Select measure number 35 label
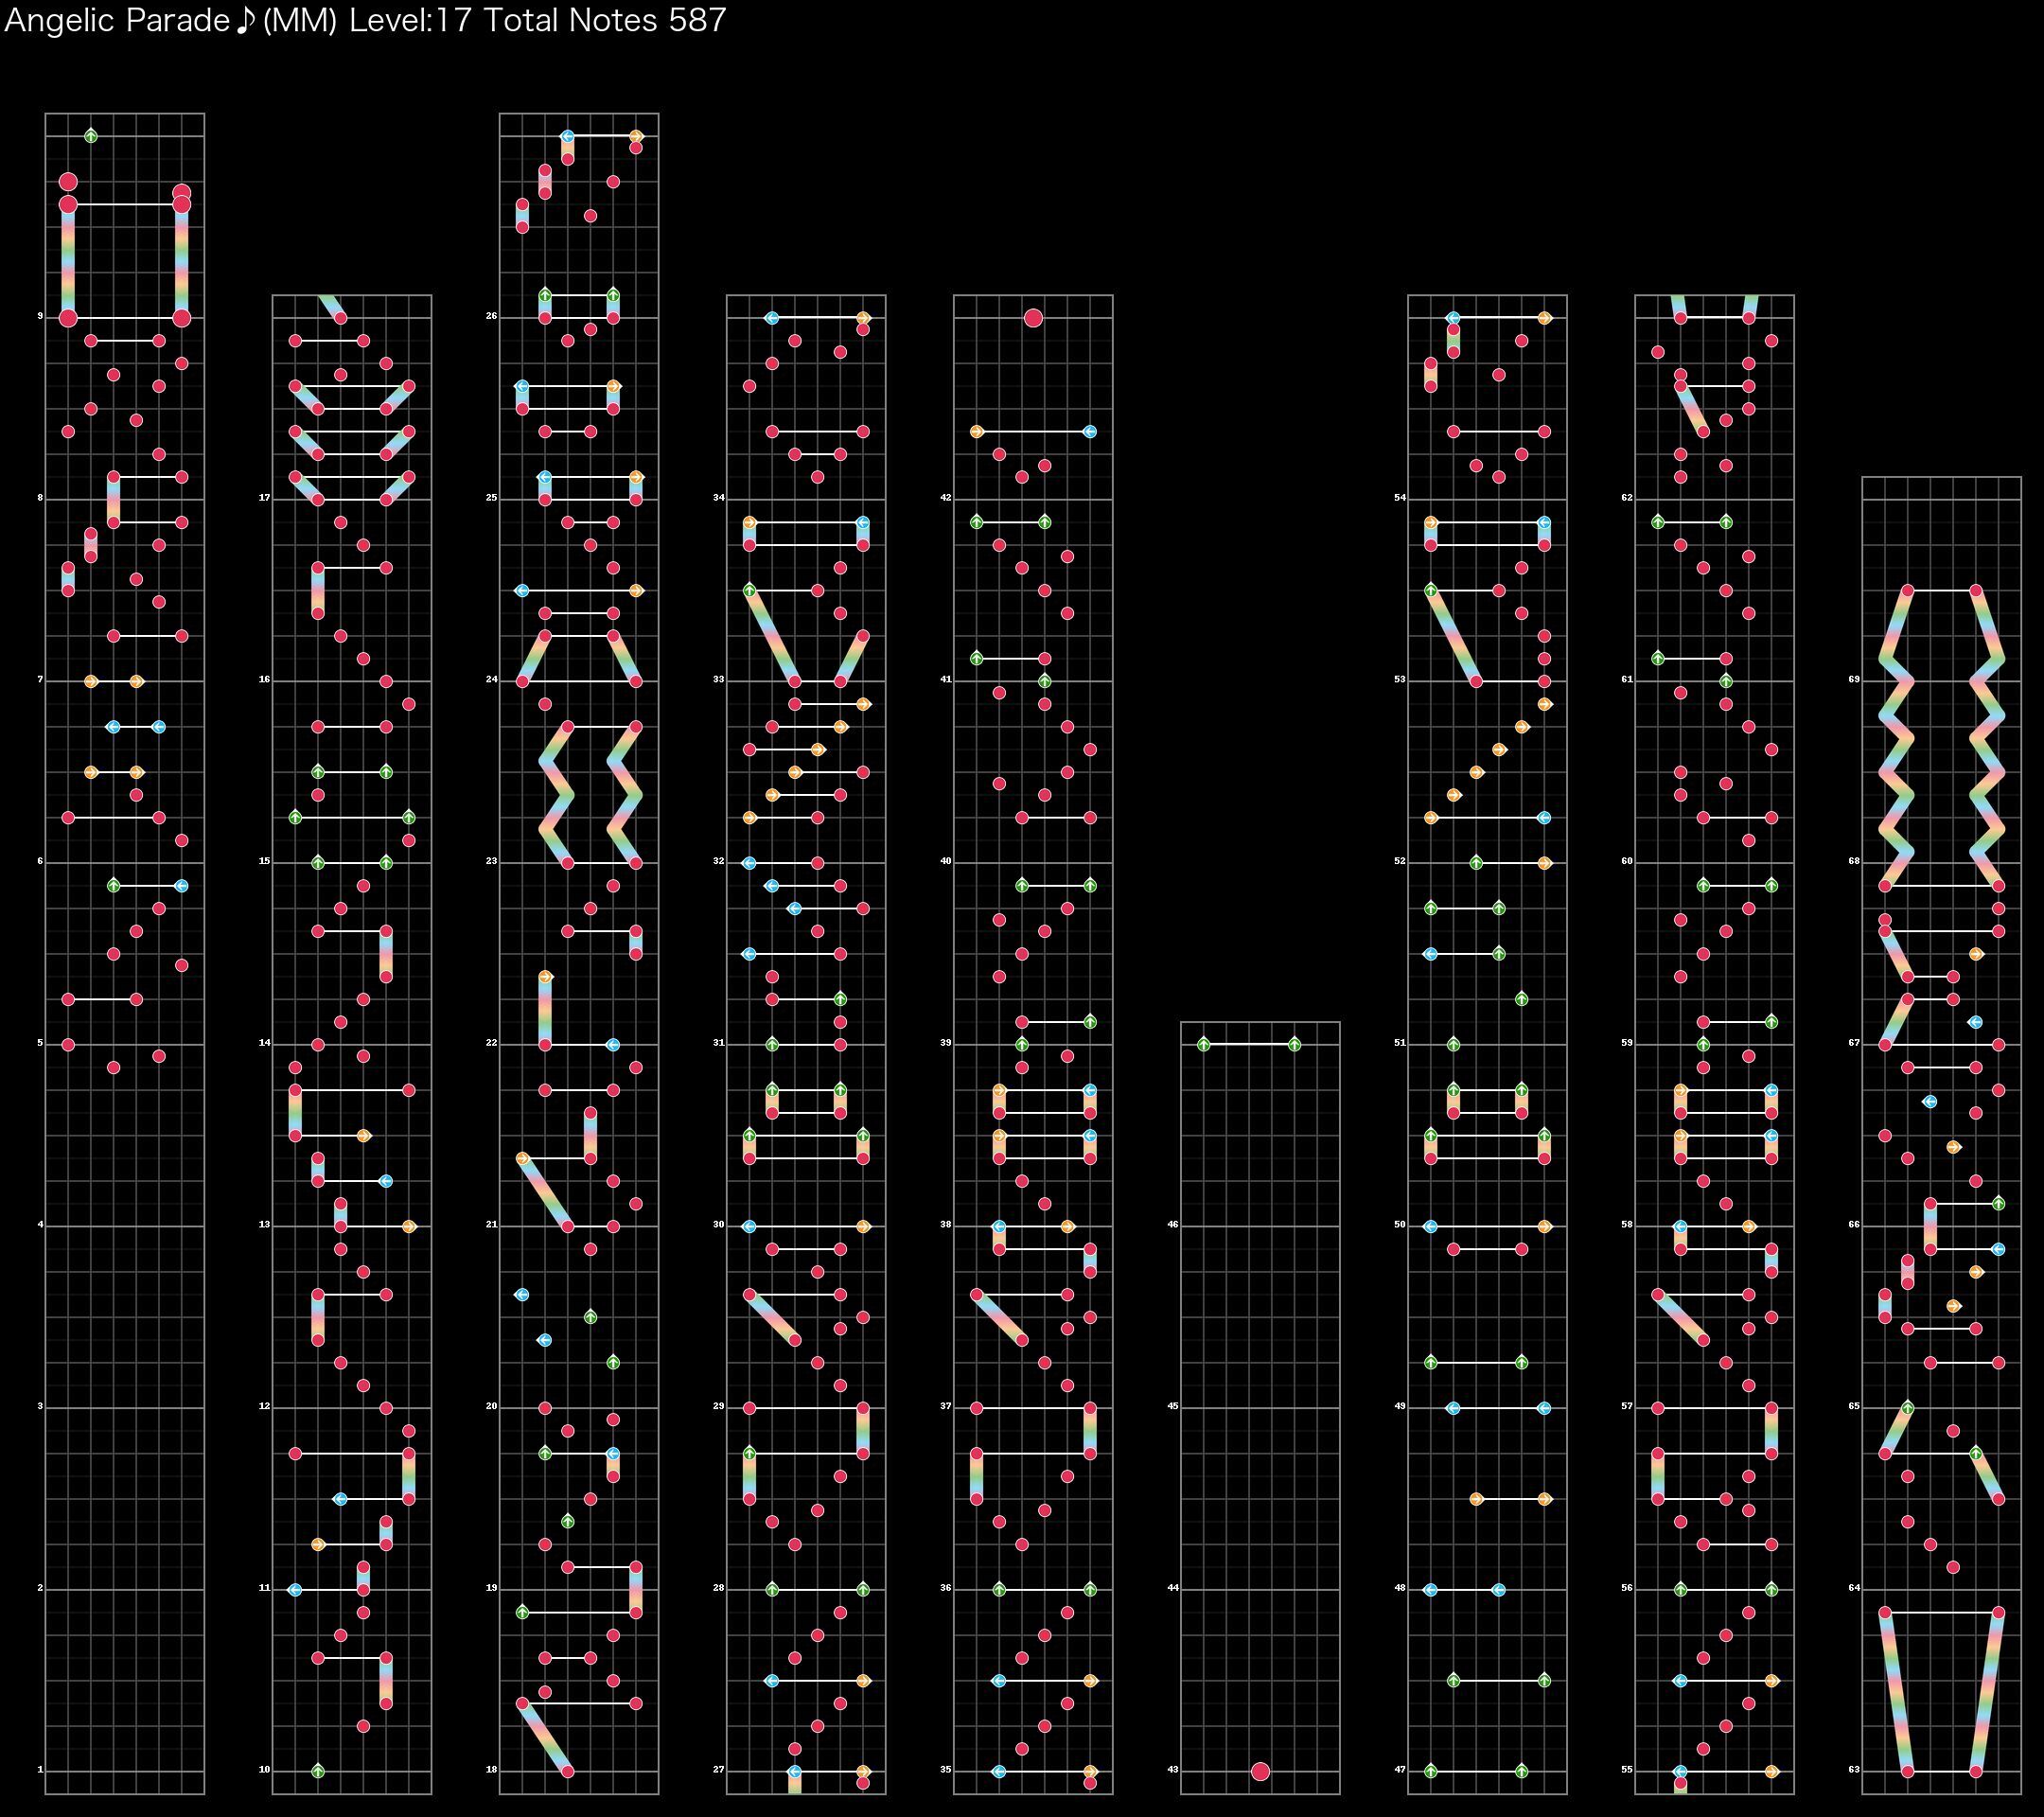The image size is (2044, 1817). pos(945,1769)
